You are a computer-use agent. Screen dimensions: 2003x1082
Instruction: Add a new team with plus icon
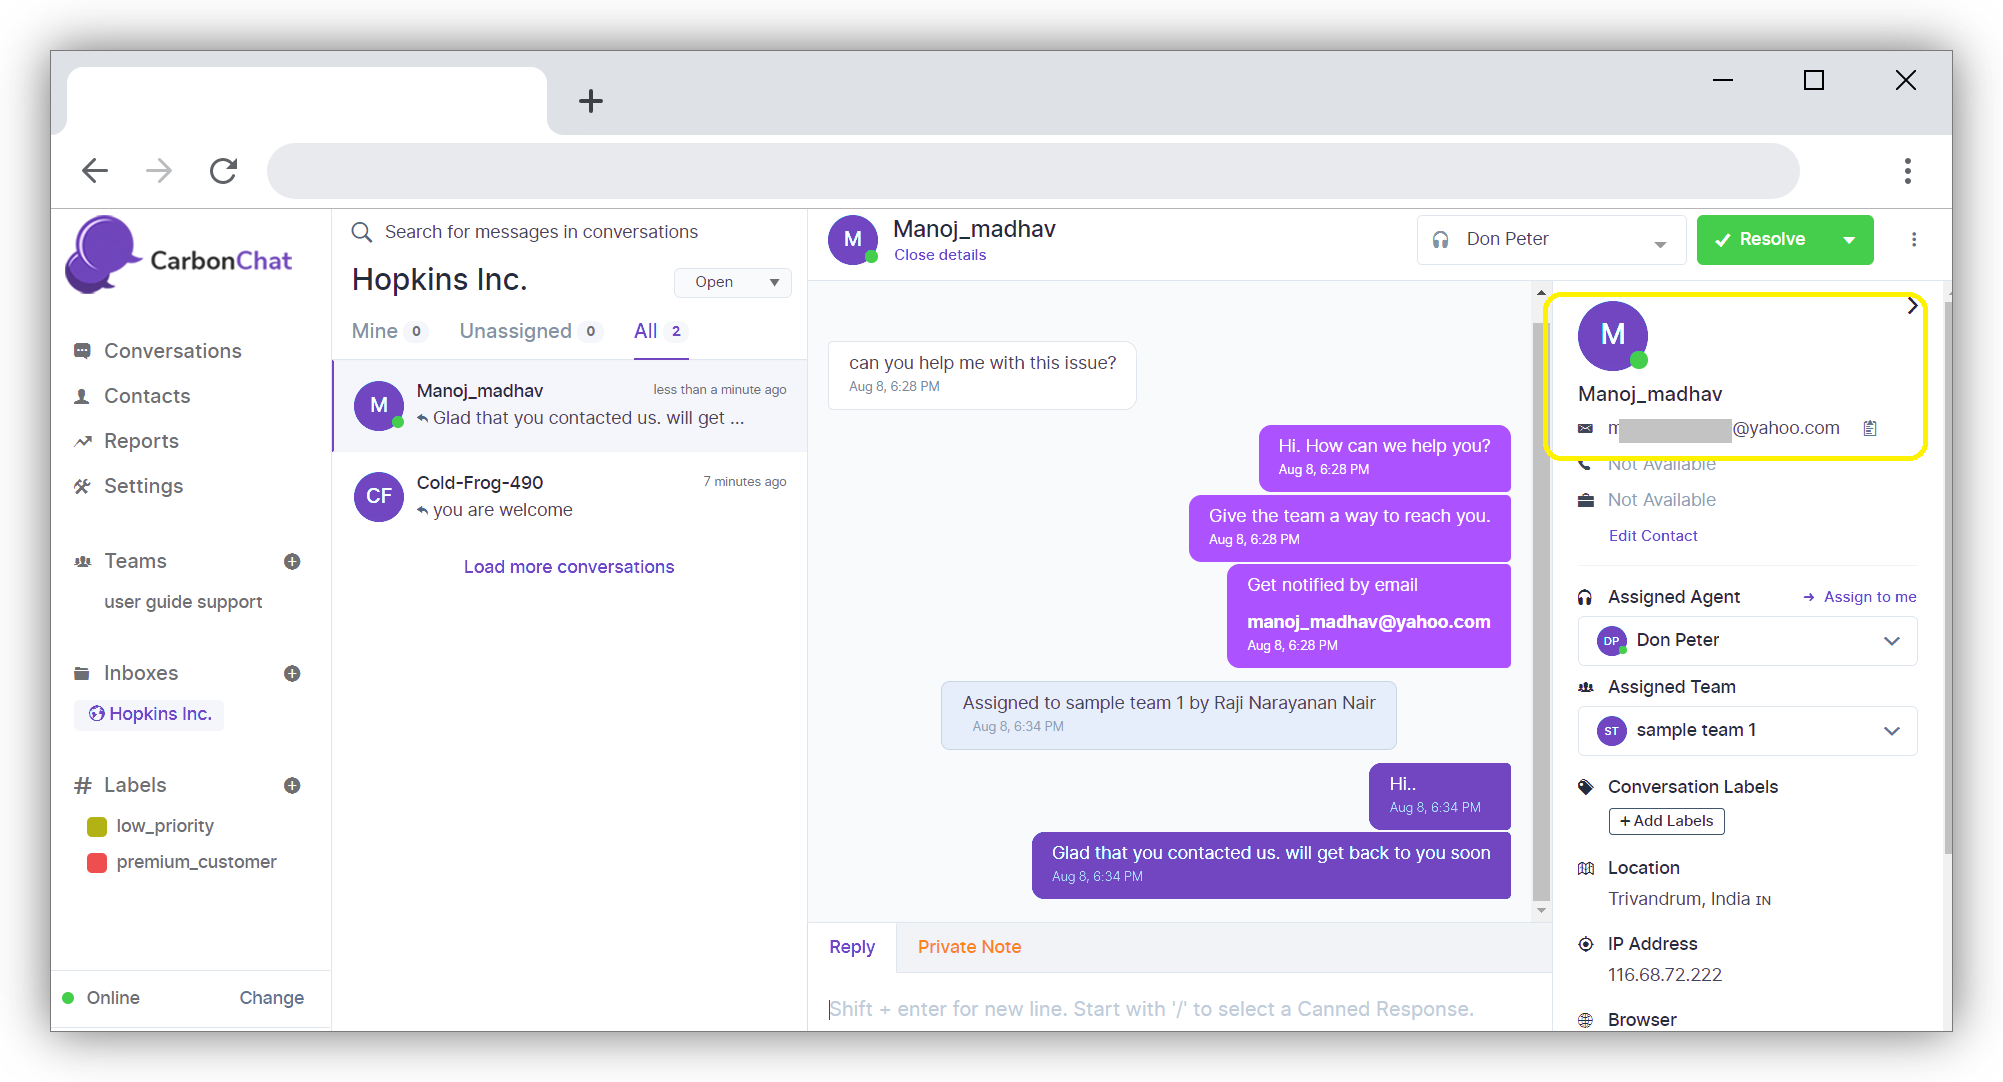click(x=292, y=561)
